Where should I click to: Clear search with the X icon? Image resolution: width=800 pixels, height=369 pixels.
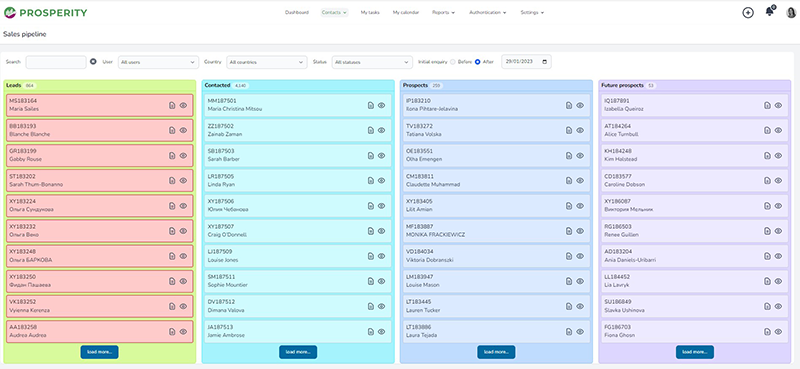[93, 62]
